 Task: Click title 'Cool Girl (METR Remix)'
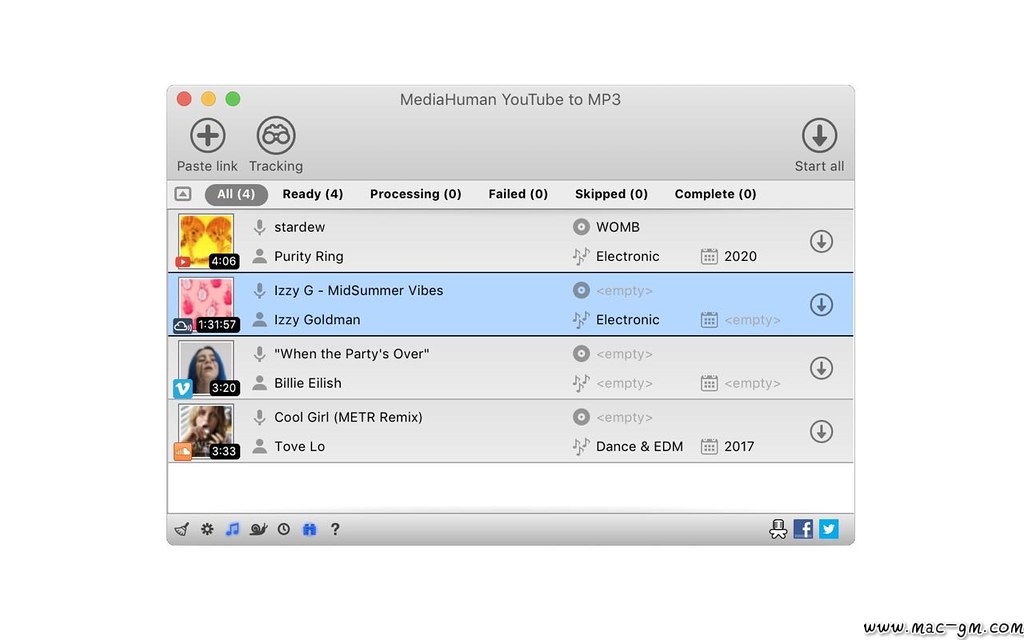[x=348, y=417]
